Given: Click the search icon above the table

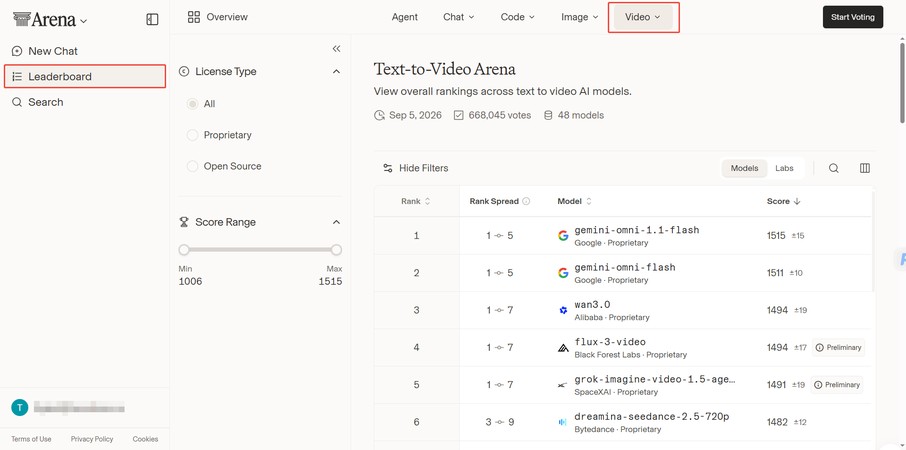Looking at the screenshot, I should tap(834, 168).
